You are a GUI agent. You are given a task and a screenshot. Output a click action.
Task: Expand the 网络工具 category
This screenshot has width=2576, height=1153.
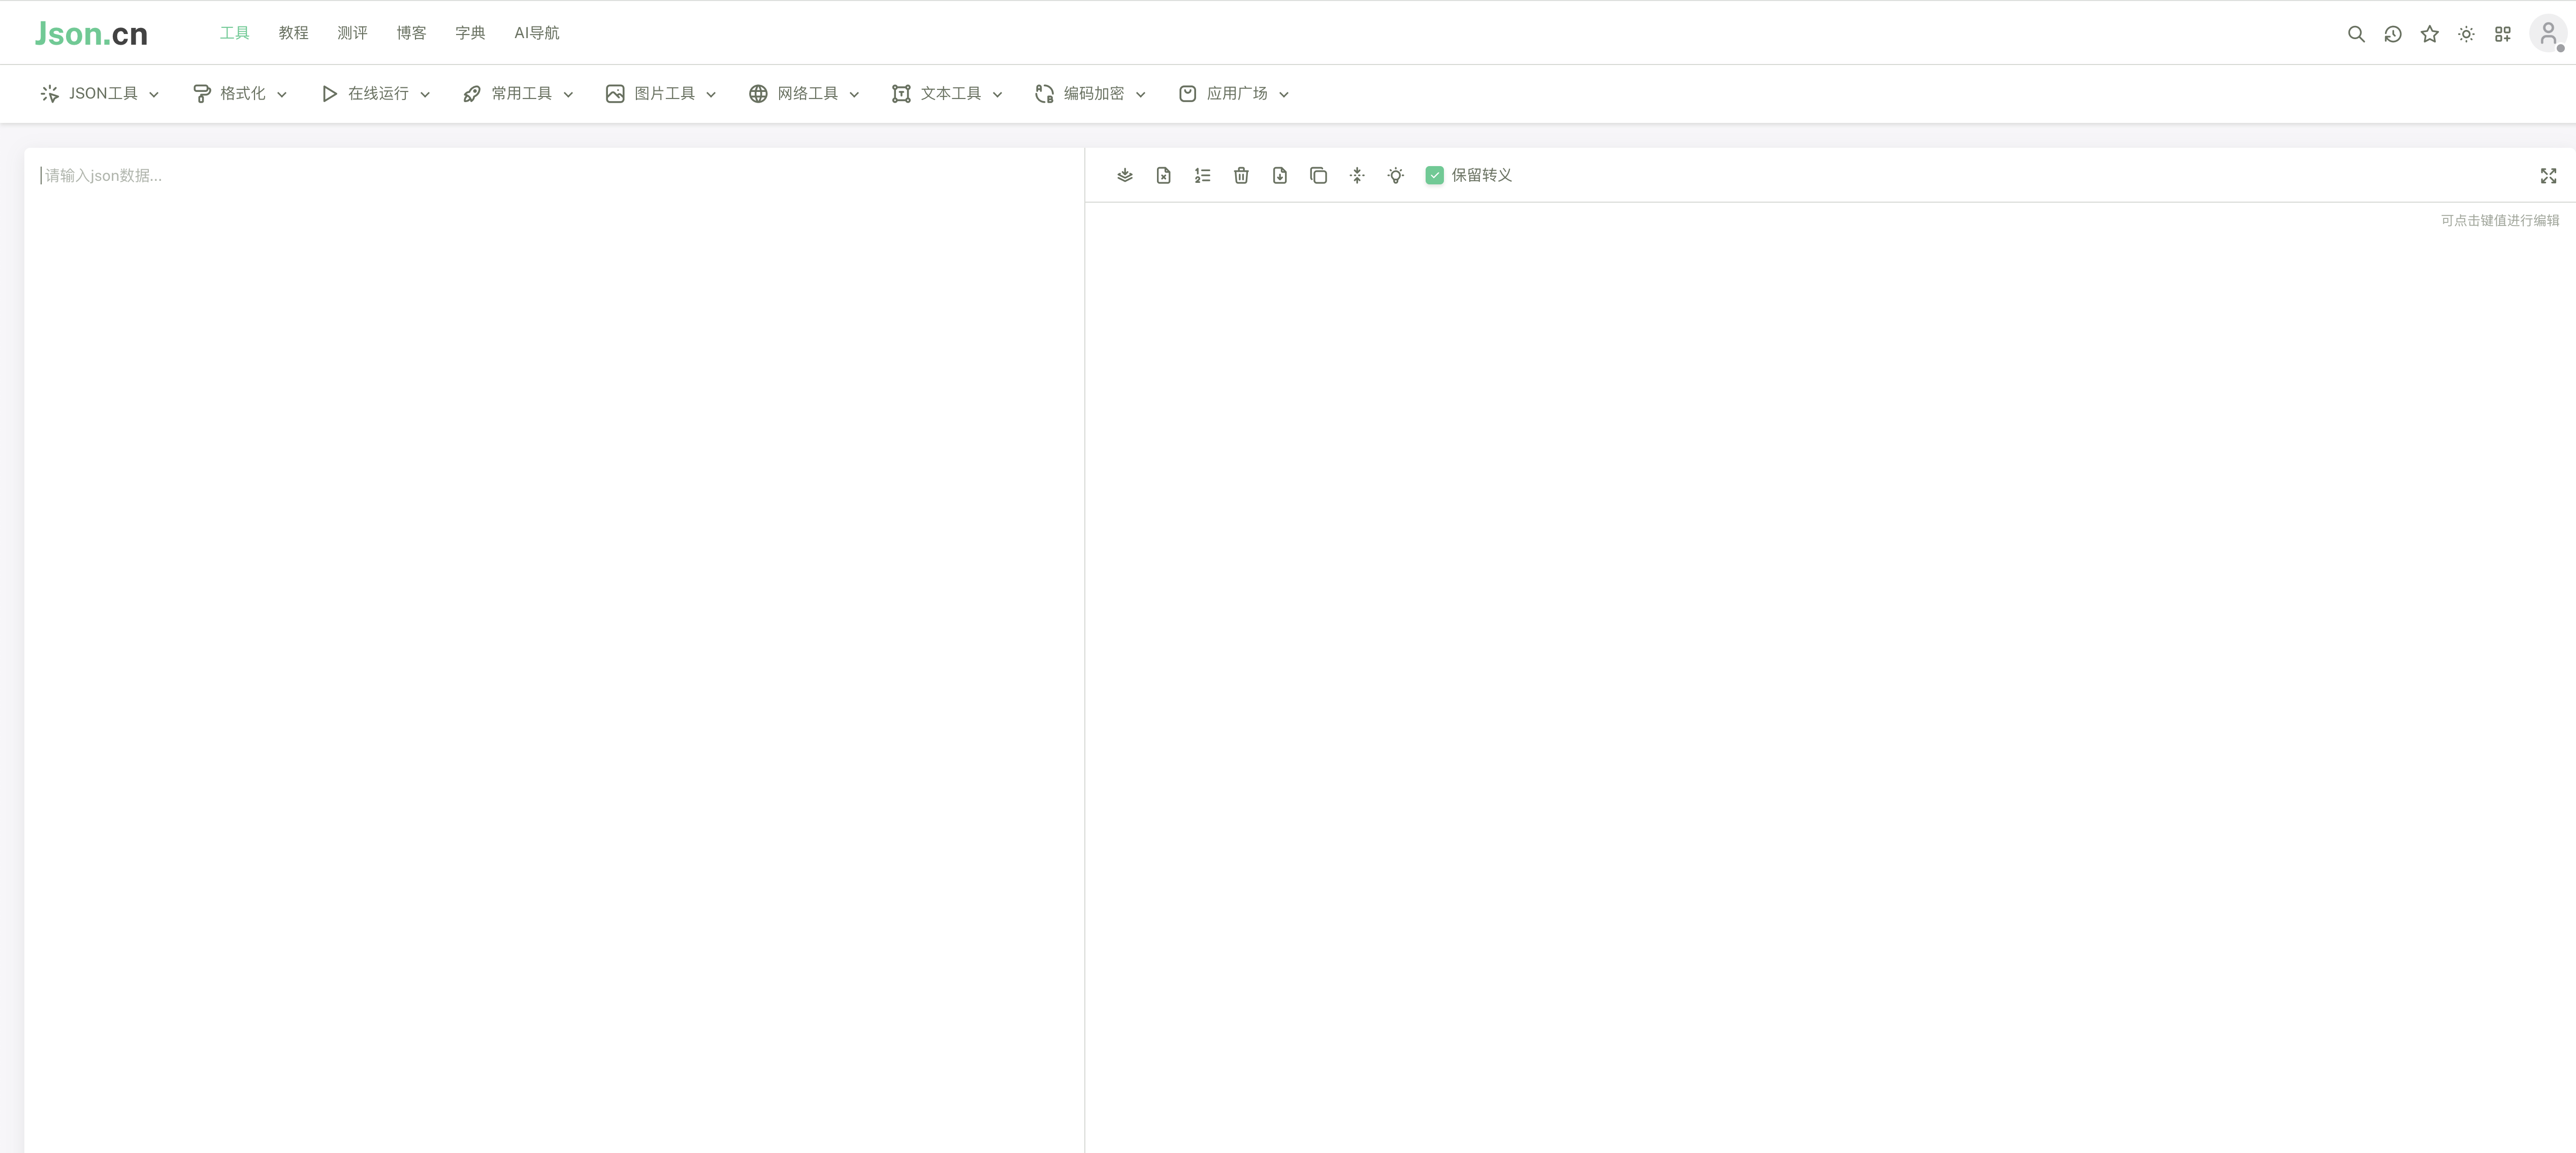[803, 93]
